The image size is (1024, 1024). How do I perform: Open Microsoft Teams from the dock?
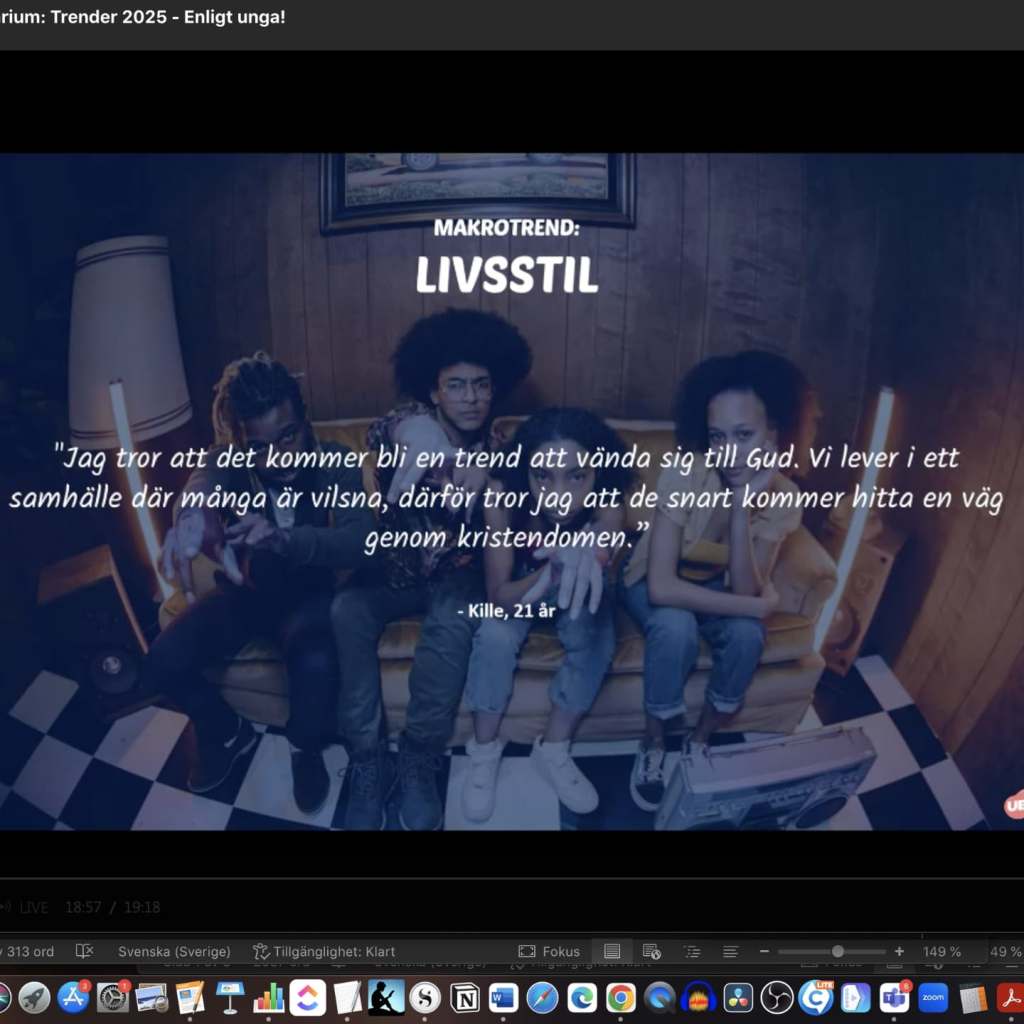tap(894, 997)
